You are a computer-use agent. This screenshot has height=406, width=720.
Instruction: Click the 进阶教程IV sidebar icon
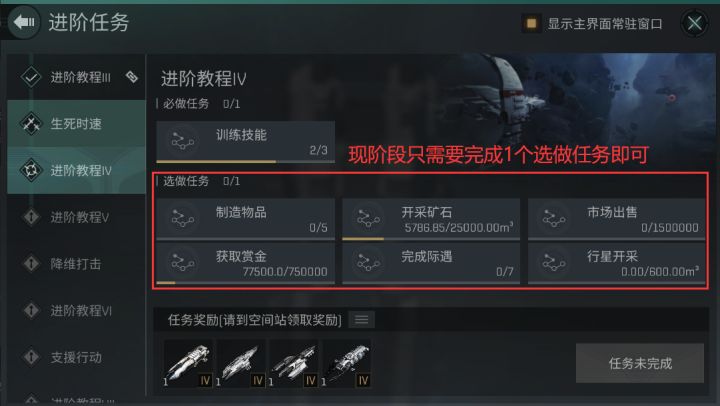31,170
